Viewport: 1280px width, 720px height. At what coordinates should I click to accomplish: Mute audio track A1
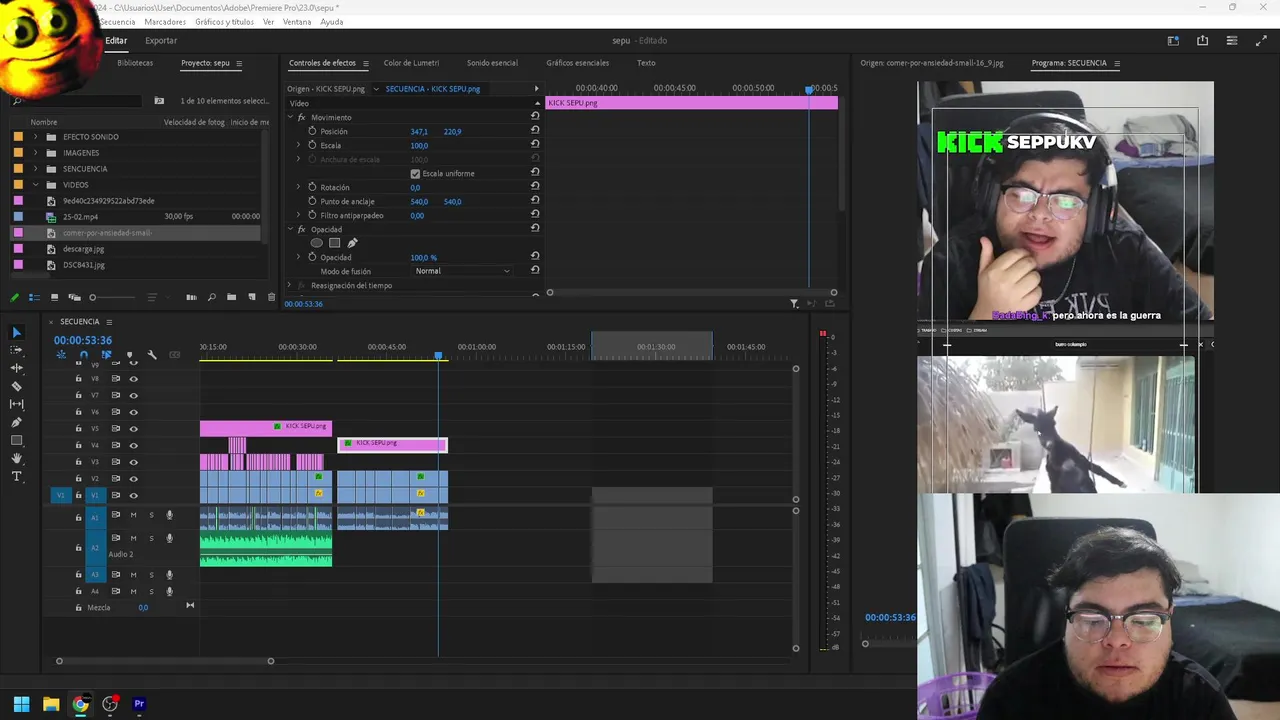point(133,515)
